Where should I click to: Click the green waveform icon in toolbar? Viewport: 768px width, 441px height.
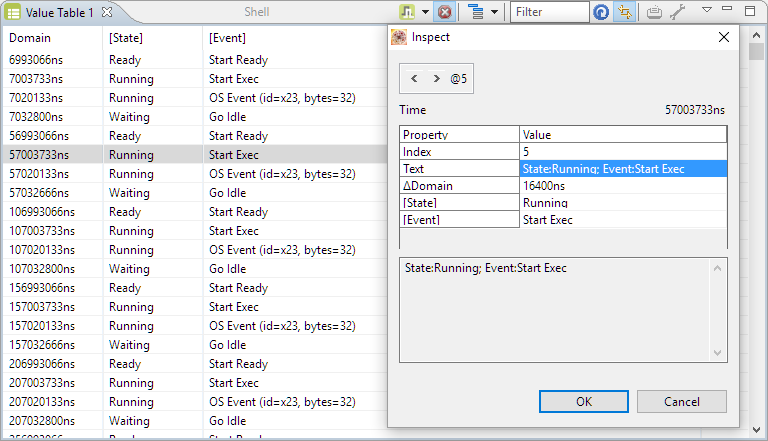point(408,12)
